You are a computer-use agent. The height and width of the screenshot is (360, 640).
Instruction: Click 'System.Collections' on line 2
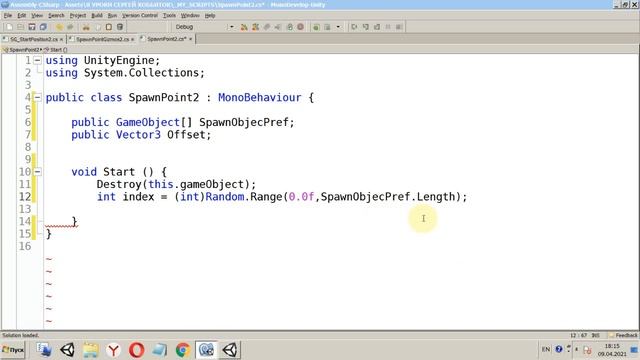(141, 73)
